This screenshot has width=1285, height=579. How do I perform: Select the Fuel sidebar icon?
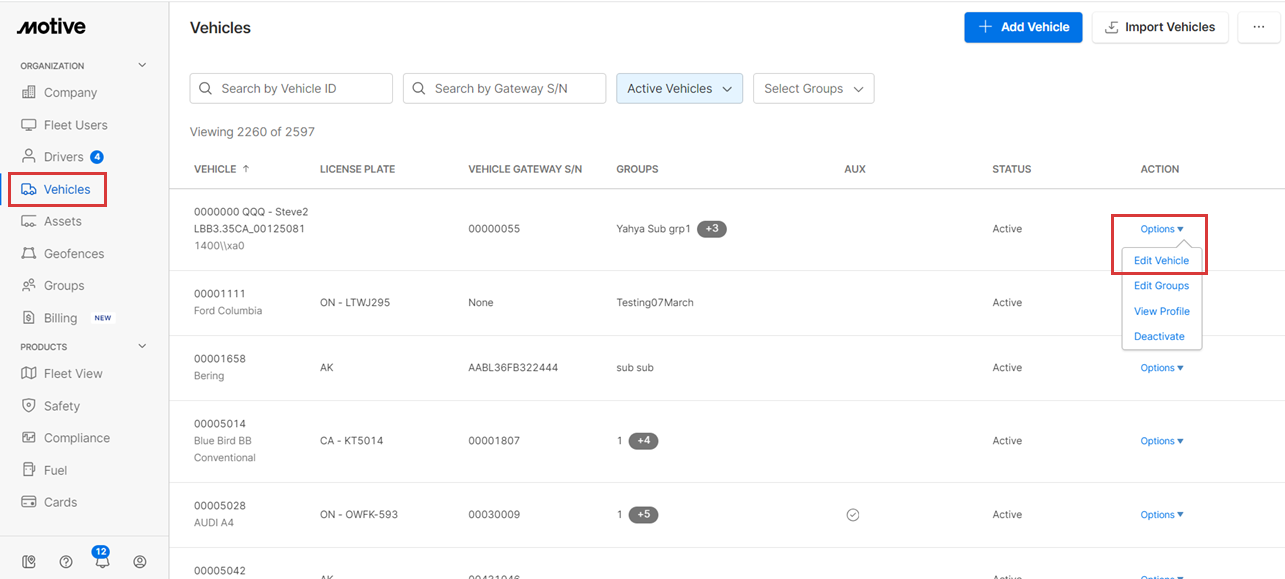pyautogui.click(x=58, y=469)
